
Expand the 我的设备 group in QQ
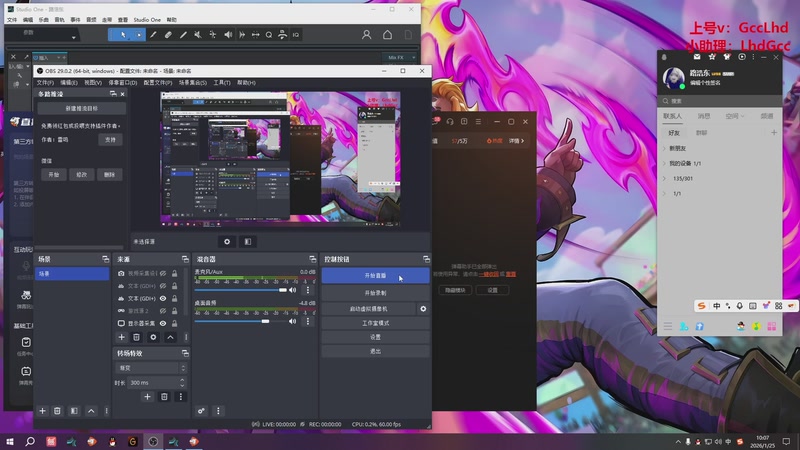(x=664, y=163)
